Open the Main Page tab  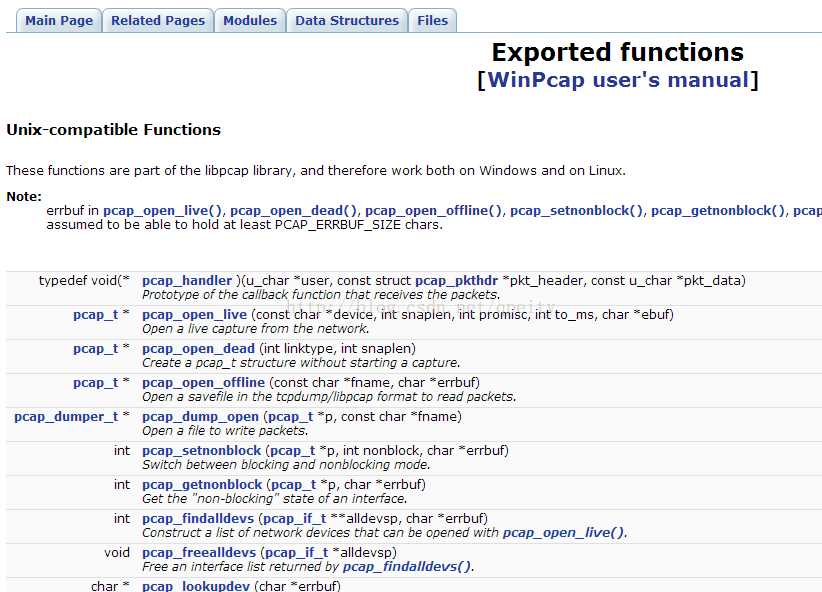coord(59,20)
